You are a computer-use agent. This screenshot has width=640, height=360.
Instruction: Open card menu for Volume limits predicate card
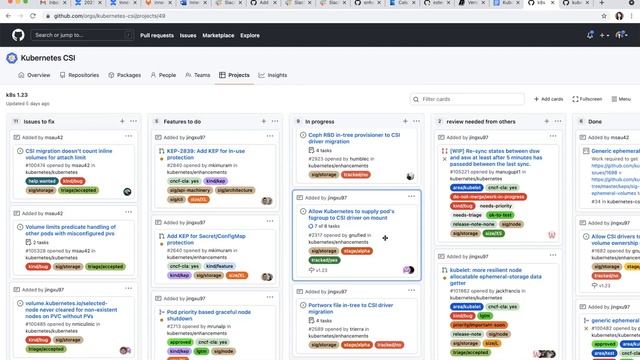[129, 212]
